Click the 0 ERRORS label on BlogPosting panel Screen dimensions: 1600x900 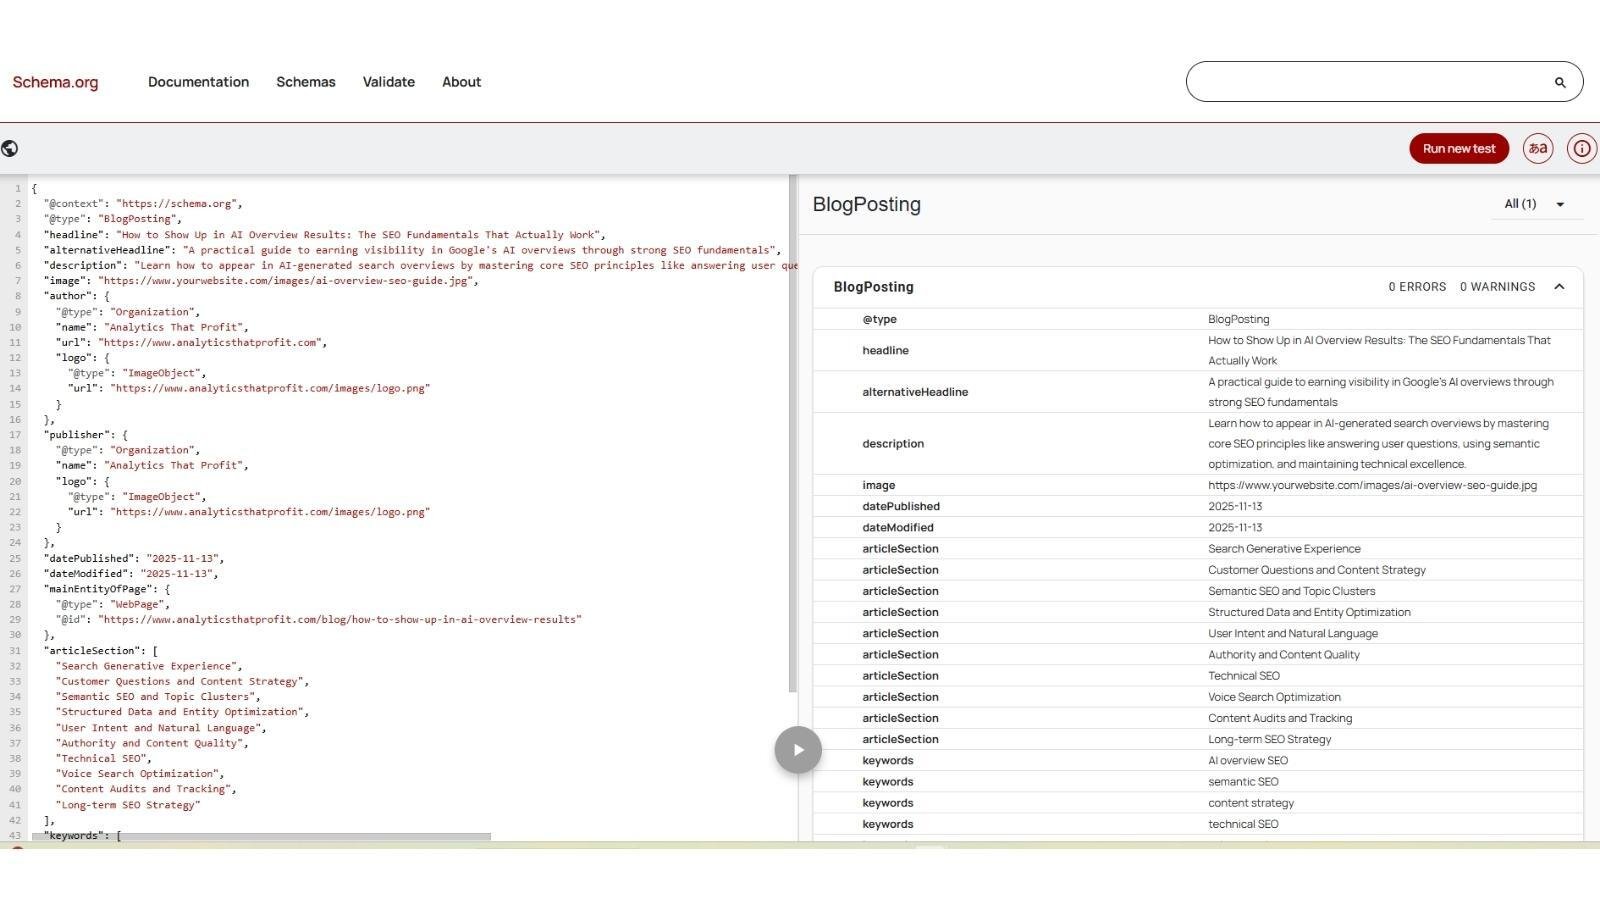1416,287
